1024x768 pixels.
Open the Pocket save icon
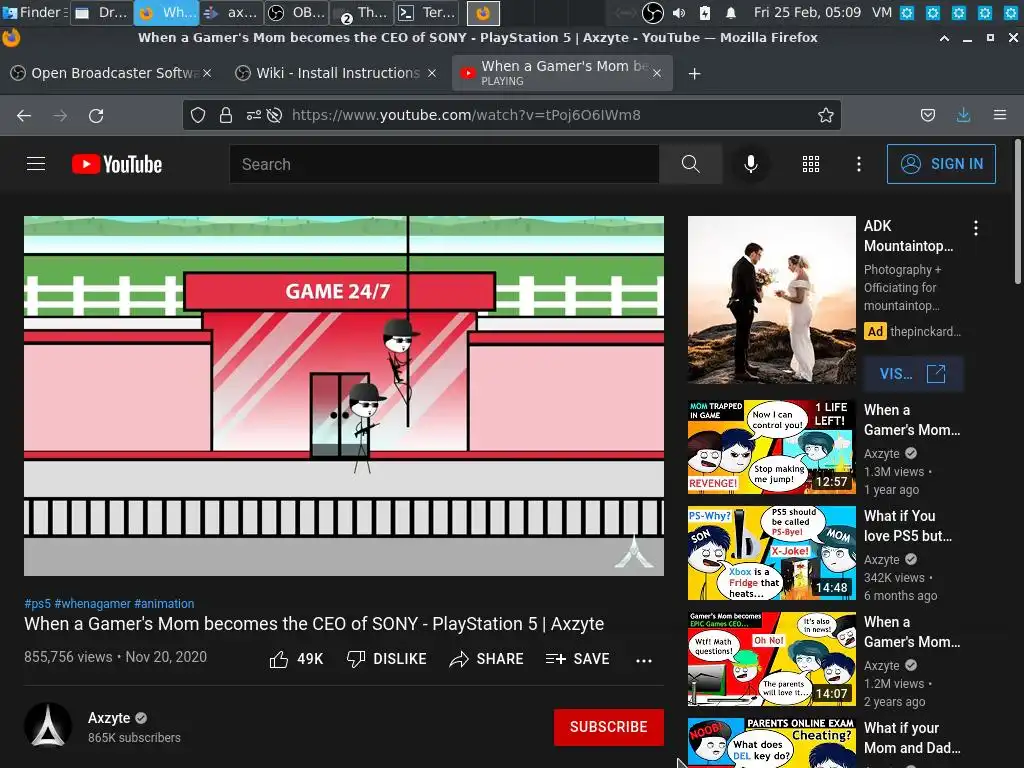(927, 116)
